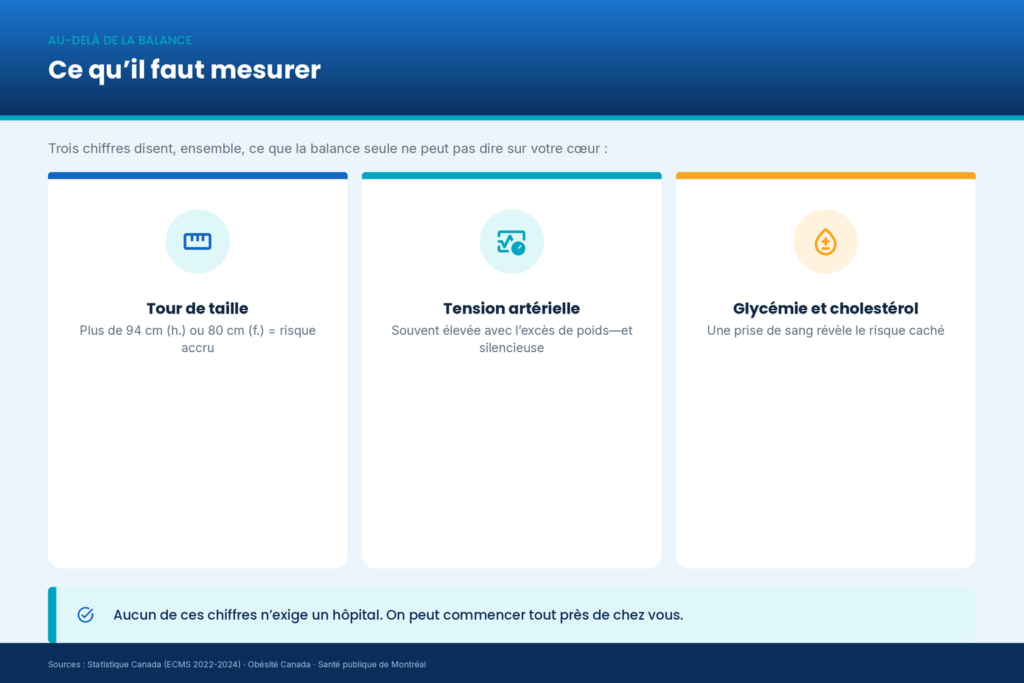
Task: Click the orange blood drop icon
Action: point(825,242)
